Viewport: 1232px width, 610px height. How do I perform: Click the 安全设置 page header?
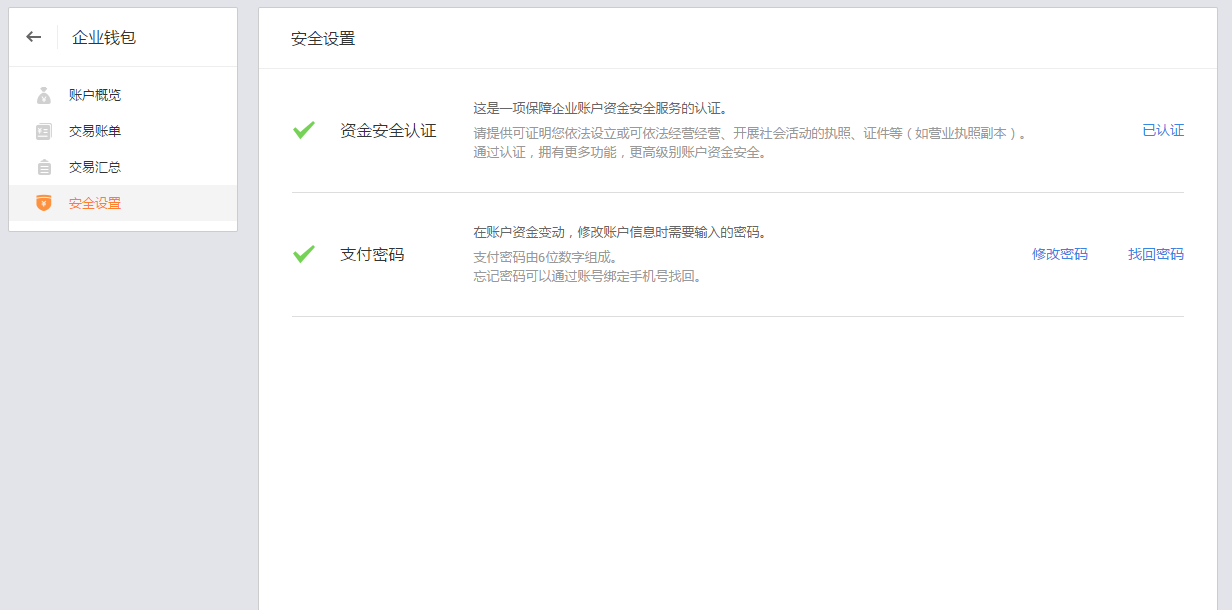pyautogui.click(x=323, y=39)
